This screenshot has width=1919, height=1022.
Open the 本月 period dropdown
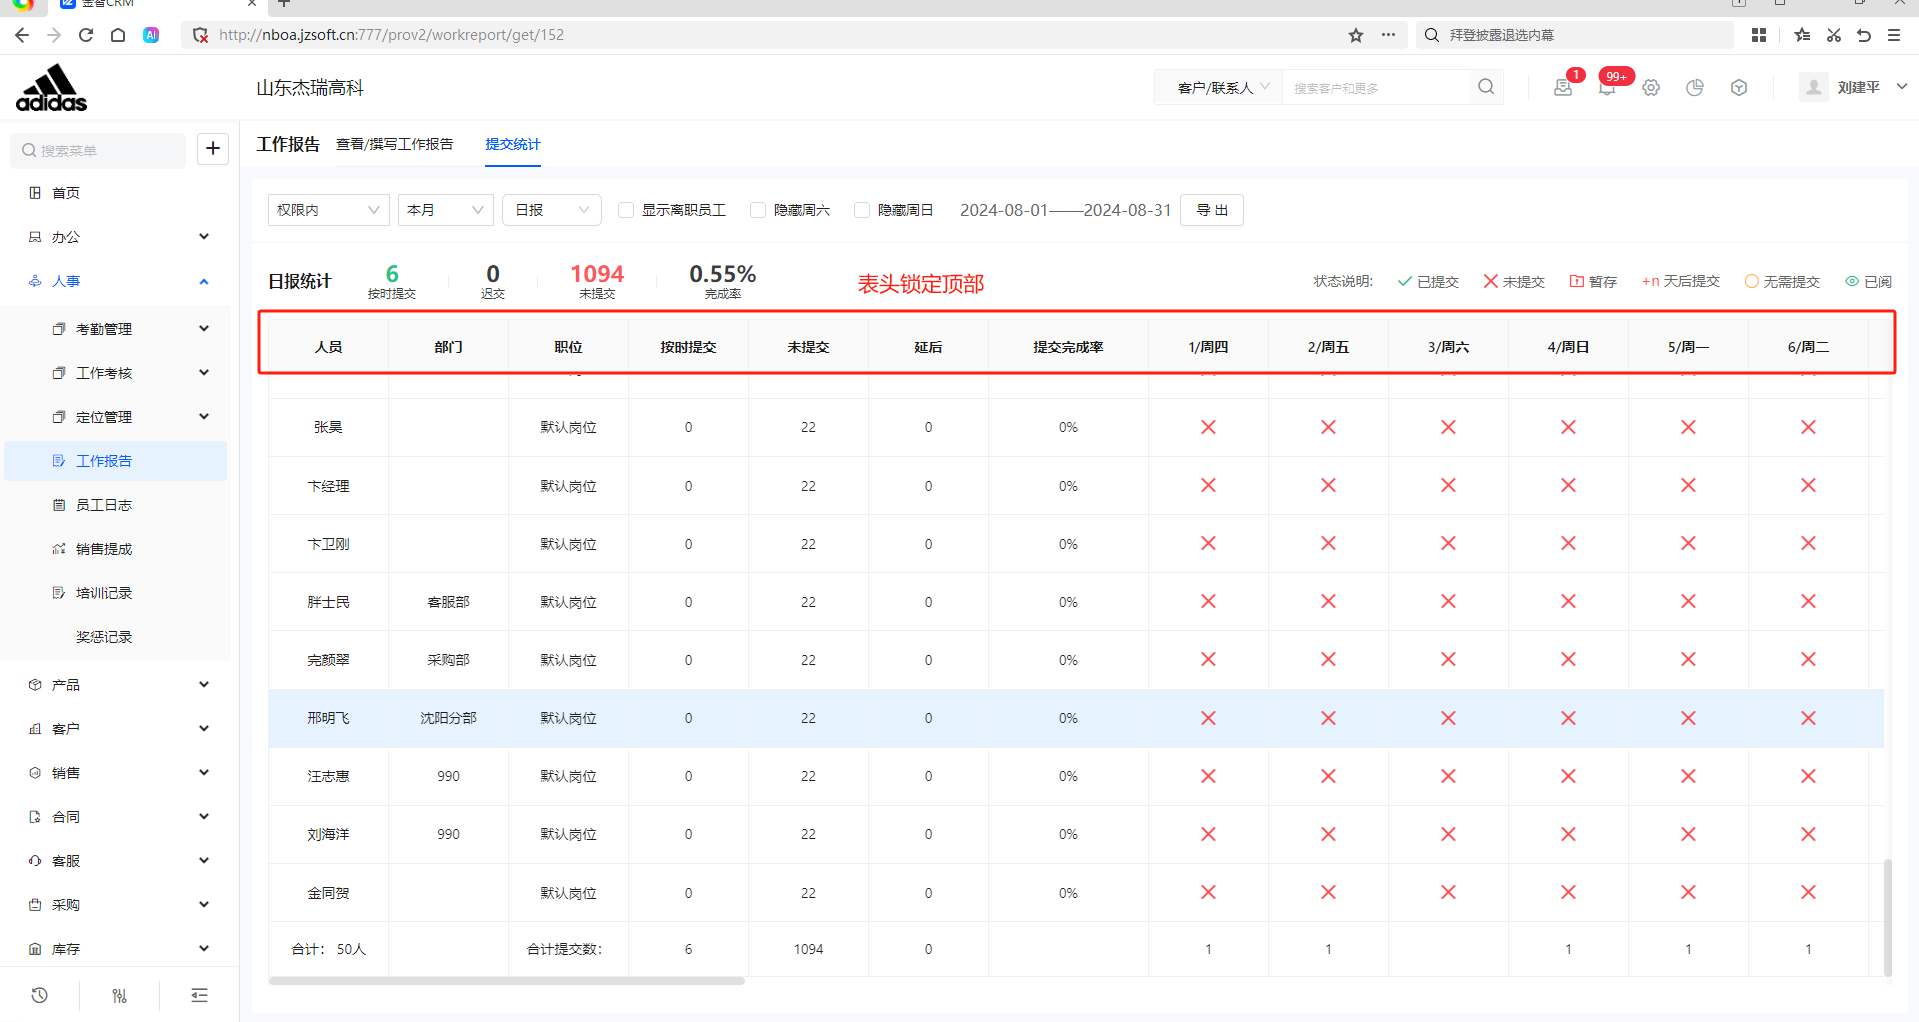445,210
